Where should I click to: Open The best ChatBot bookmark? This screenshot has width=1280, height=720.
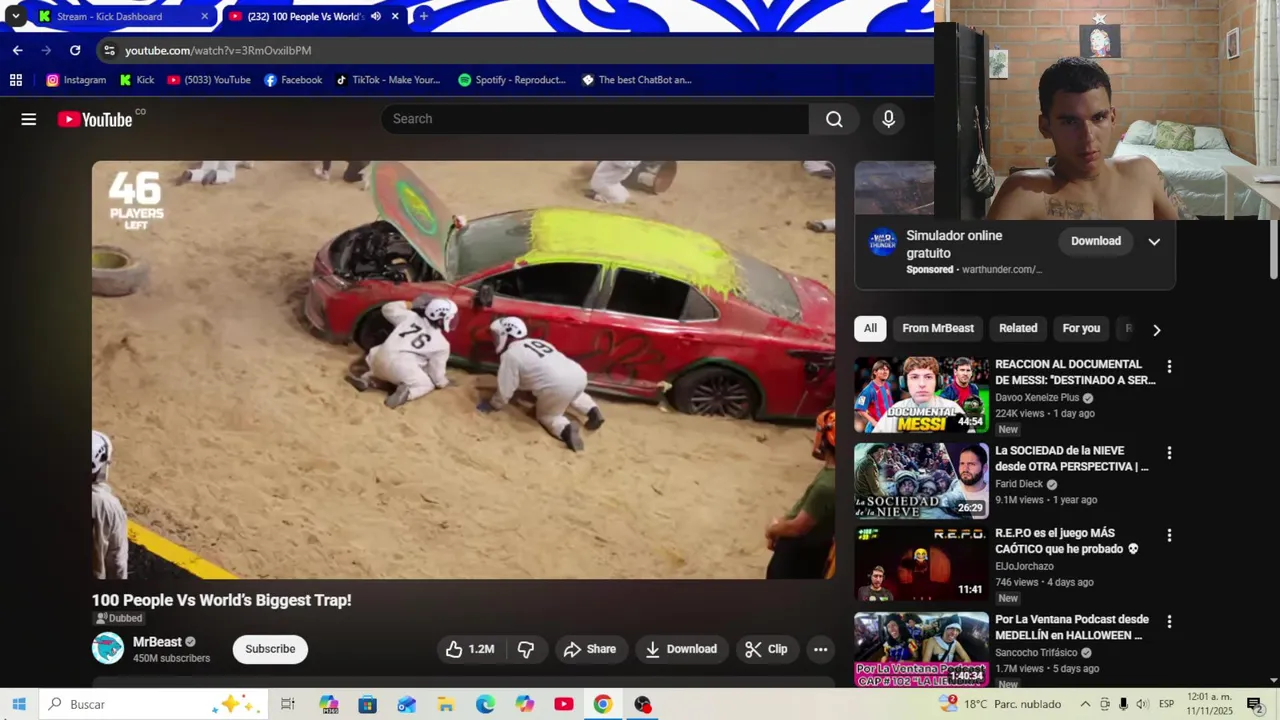(636, 80)
